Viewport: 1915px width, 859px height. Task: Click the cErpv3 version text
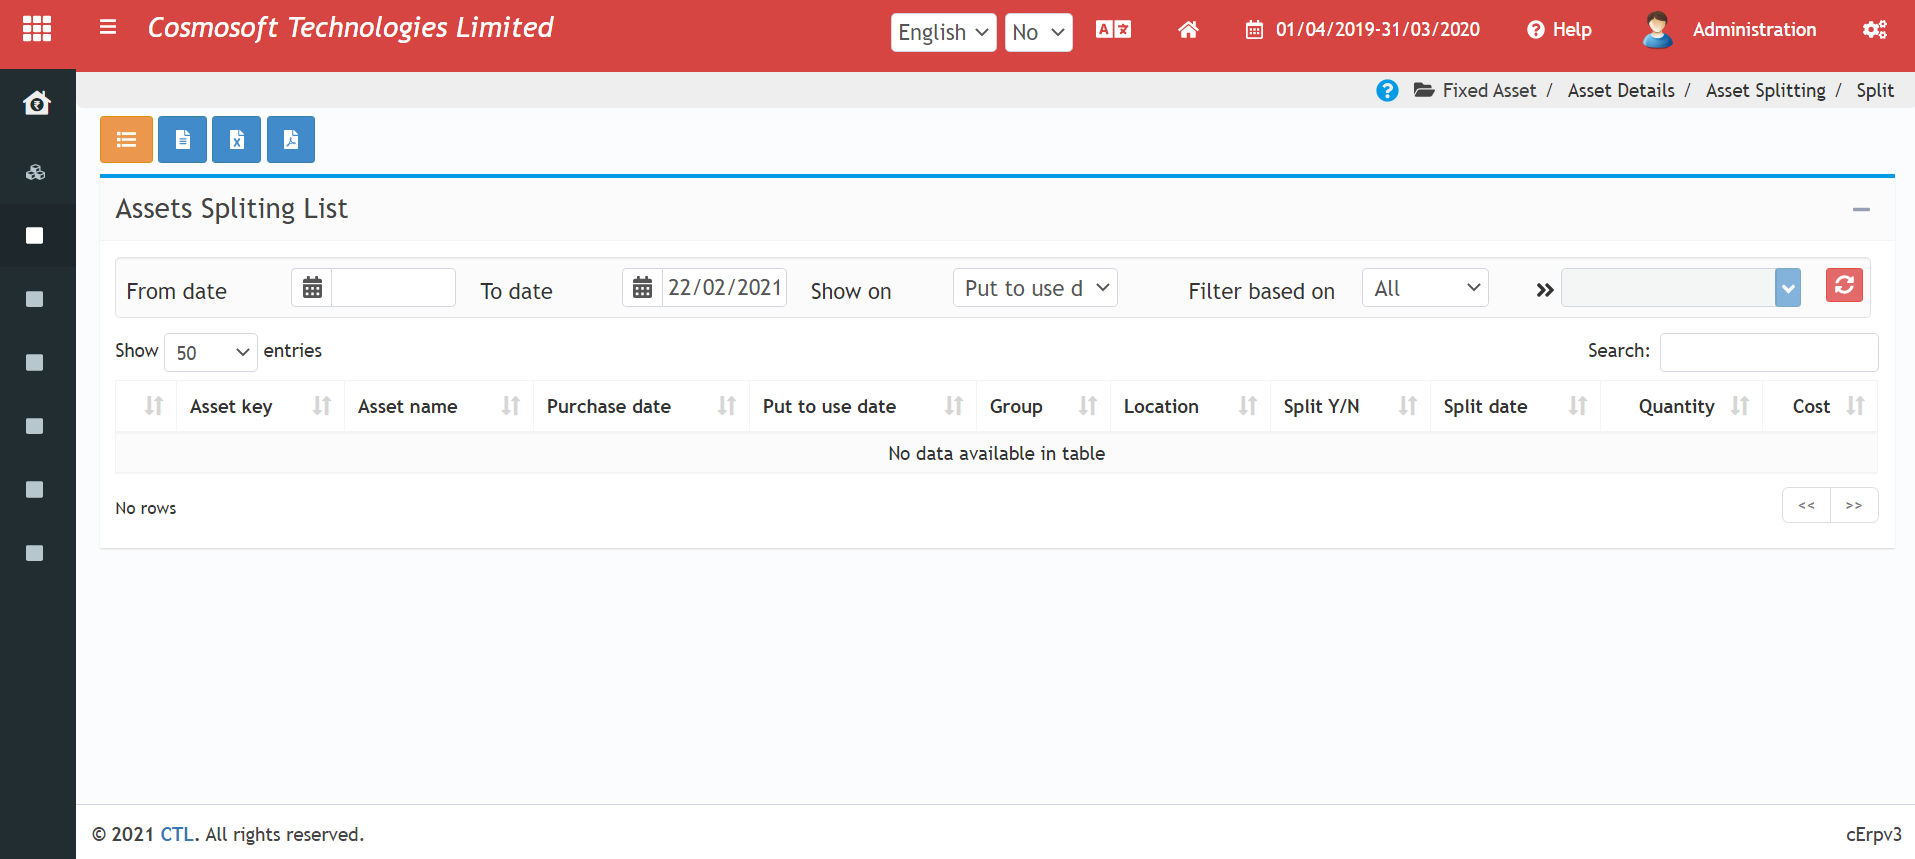[1873, 834]
